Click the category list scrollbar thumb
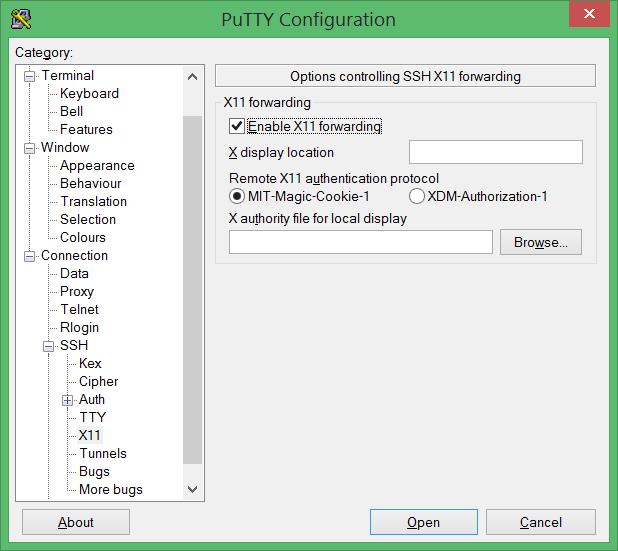This screenshot has height=551, width=618. [192, 290]
